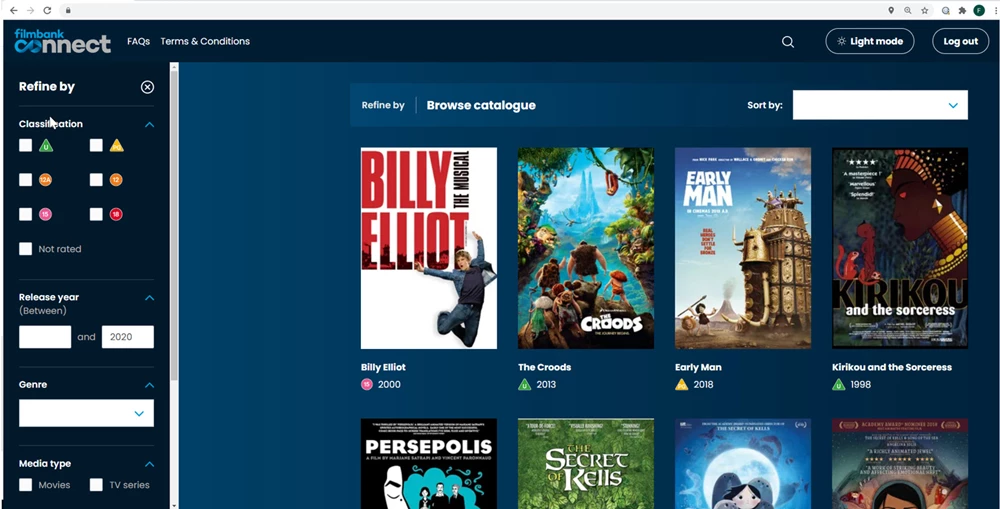This screenshot has height=509, width=1000.
Task: Tick the 12A classification checkbox
Action: coord(26,180)
